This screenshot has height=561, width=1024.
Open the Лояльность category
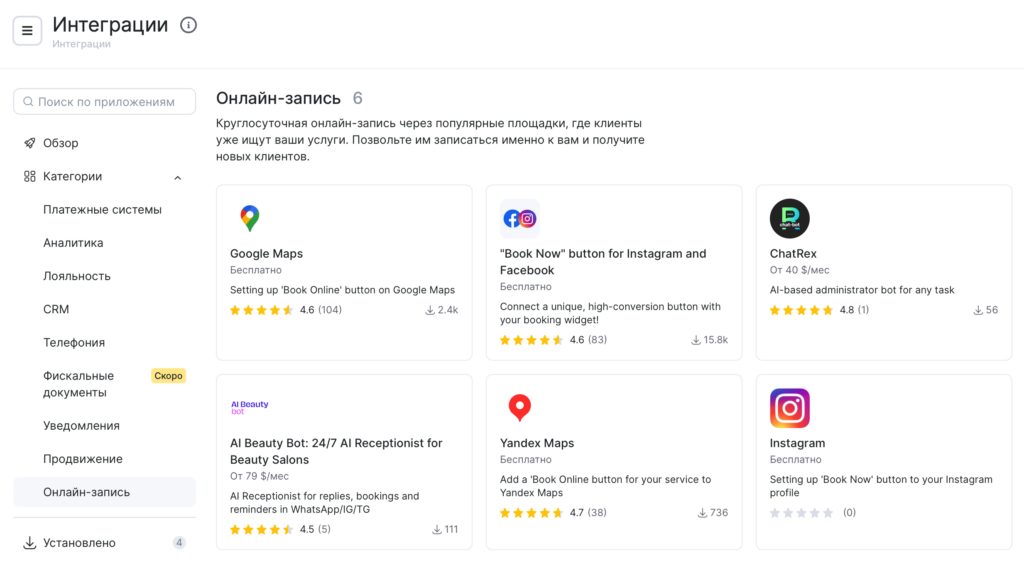coord(77,276)
